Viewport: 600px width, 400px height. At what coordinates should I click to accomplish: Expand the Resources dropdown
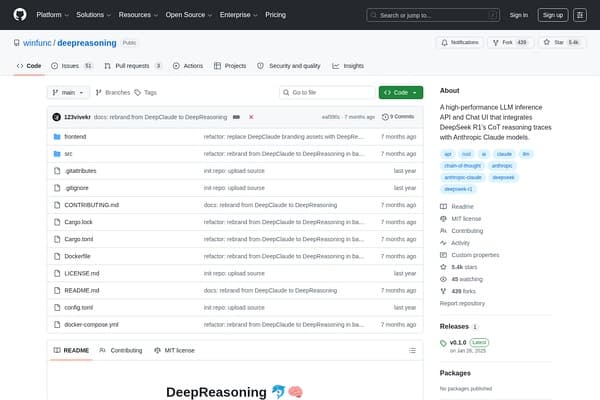coord(138,15)
